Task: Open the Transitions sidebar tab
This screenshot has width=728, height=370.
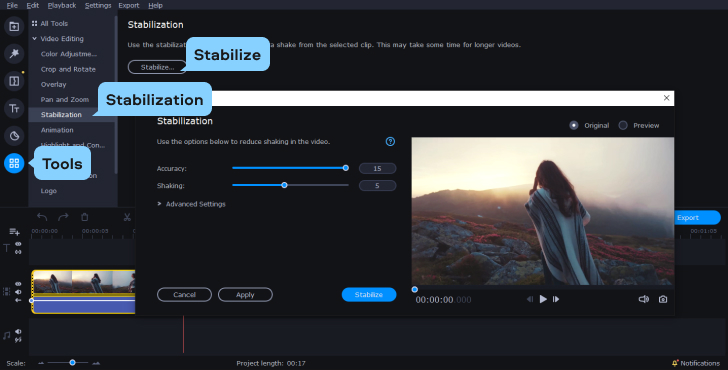Action: point(14,81)
